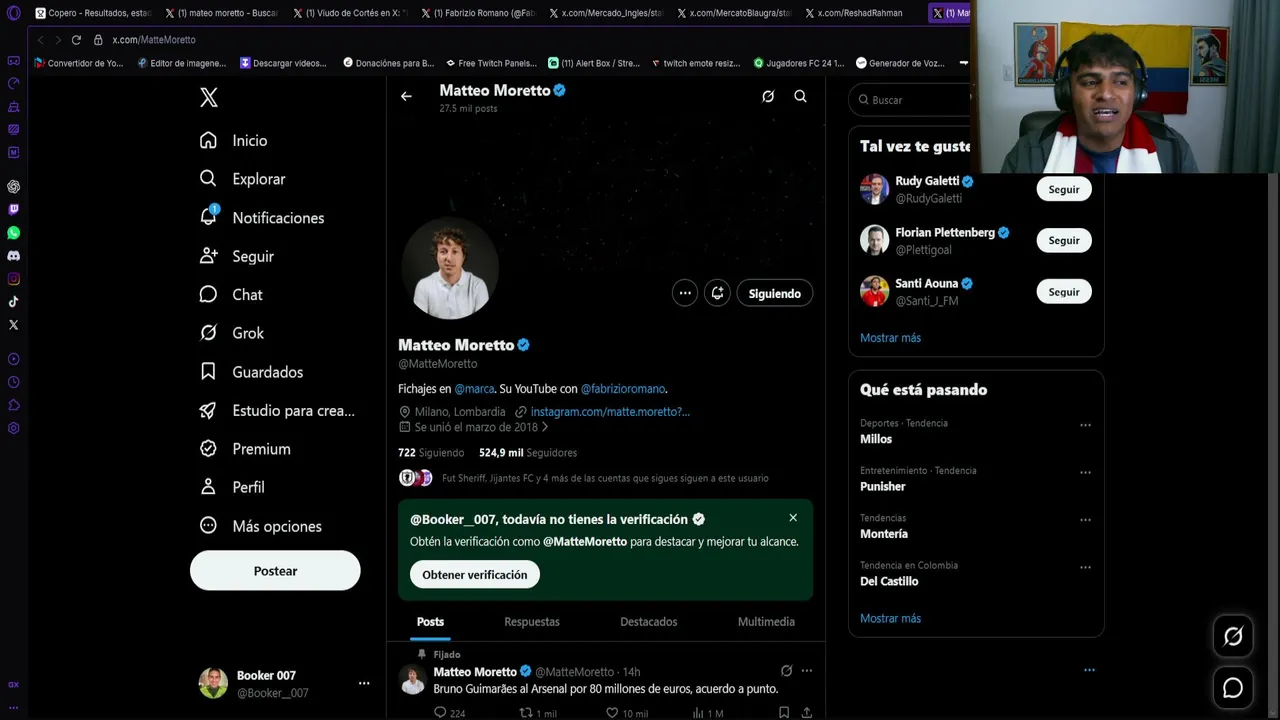Open Estudio para creadores
1280x720 pixels.
(277, 411)
